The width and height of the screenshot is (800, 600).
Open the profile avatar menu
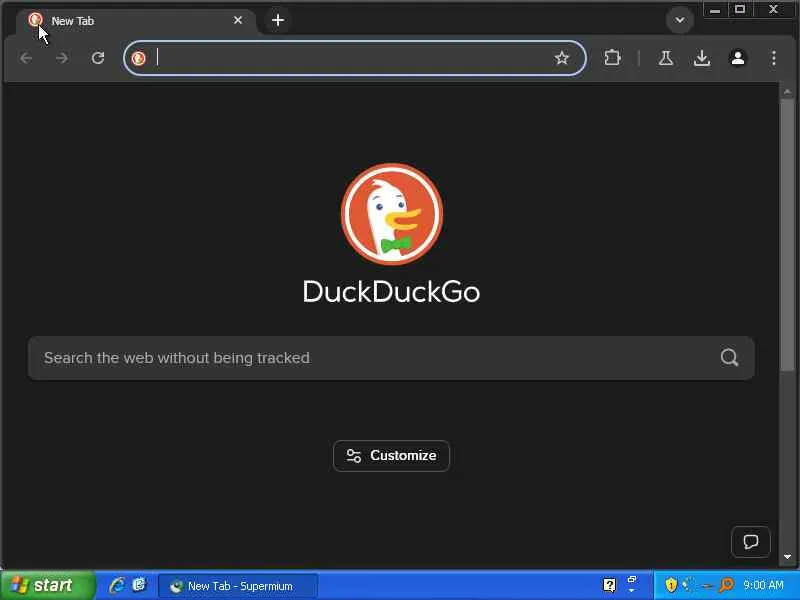pos(738,58)
